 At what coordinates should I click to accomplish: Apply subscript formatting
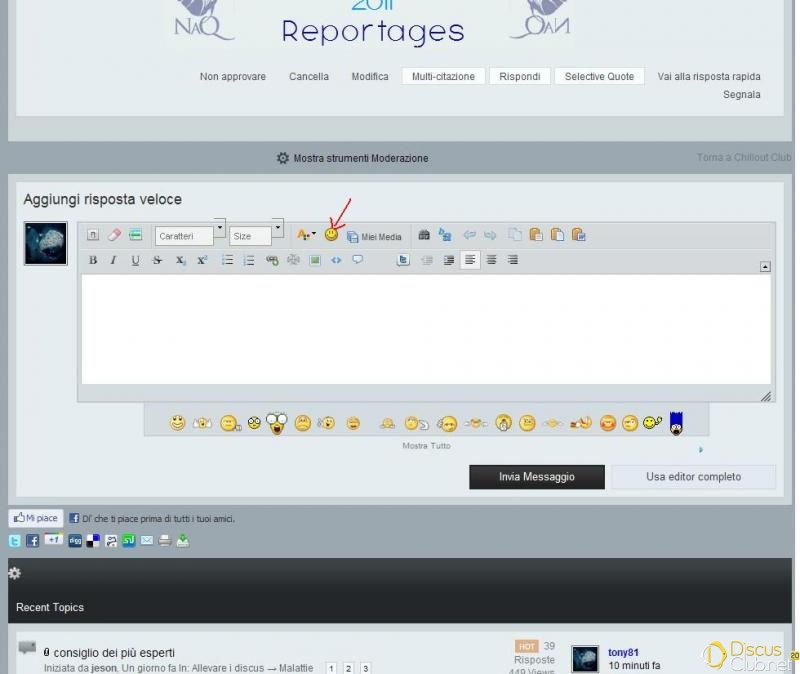click(x=180, y=260)
